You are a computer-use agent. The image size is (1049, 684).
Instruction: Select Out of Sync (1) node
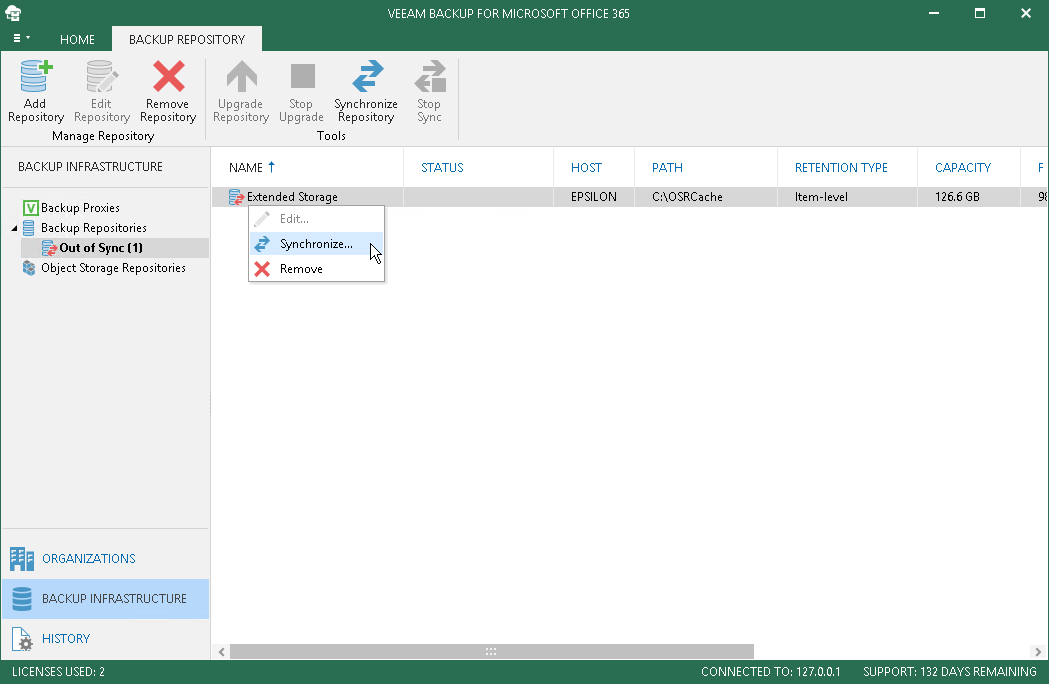click(x=101, y=248)
